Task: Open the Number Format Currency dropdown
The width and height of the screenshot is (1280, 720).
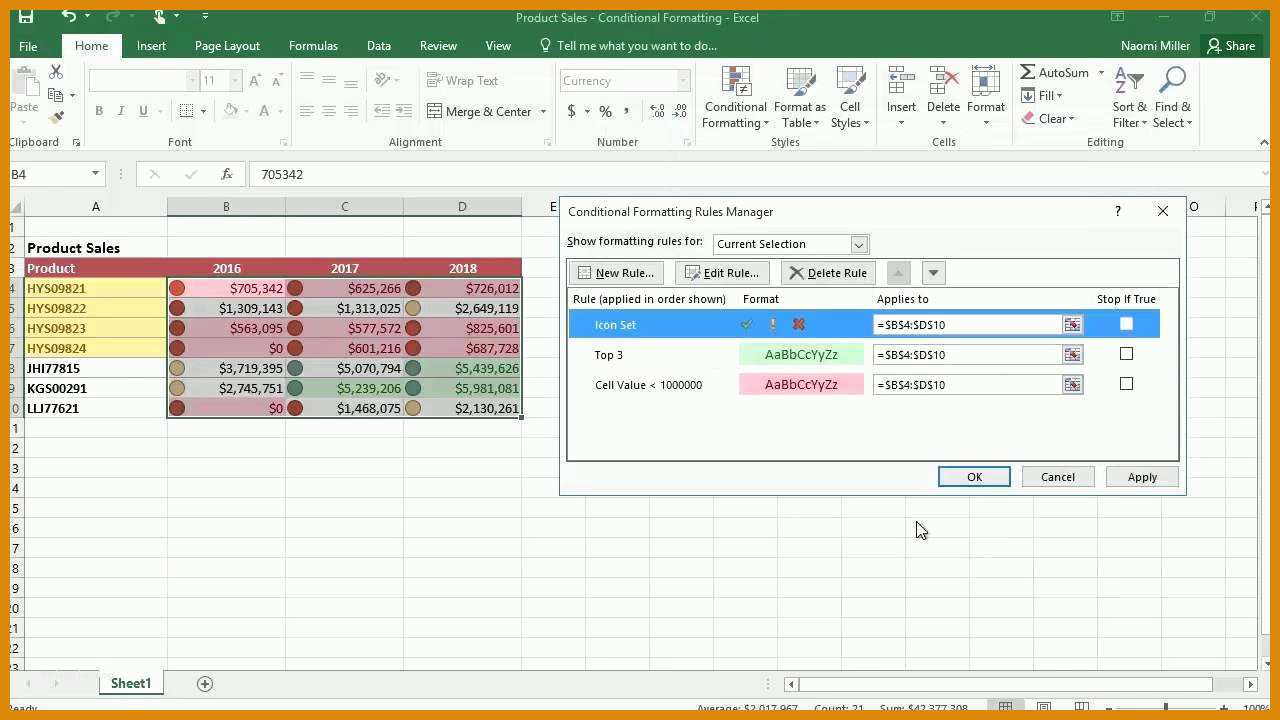Action: click(x=684, y=81)
